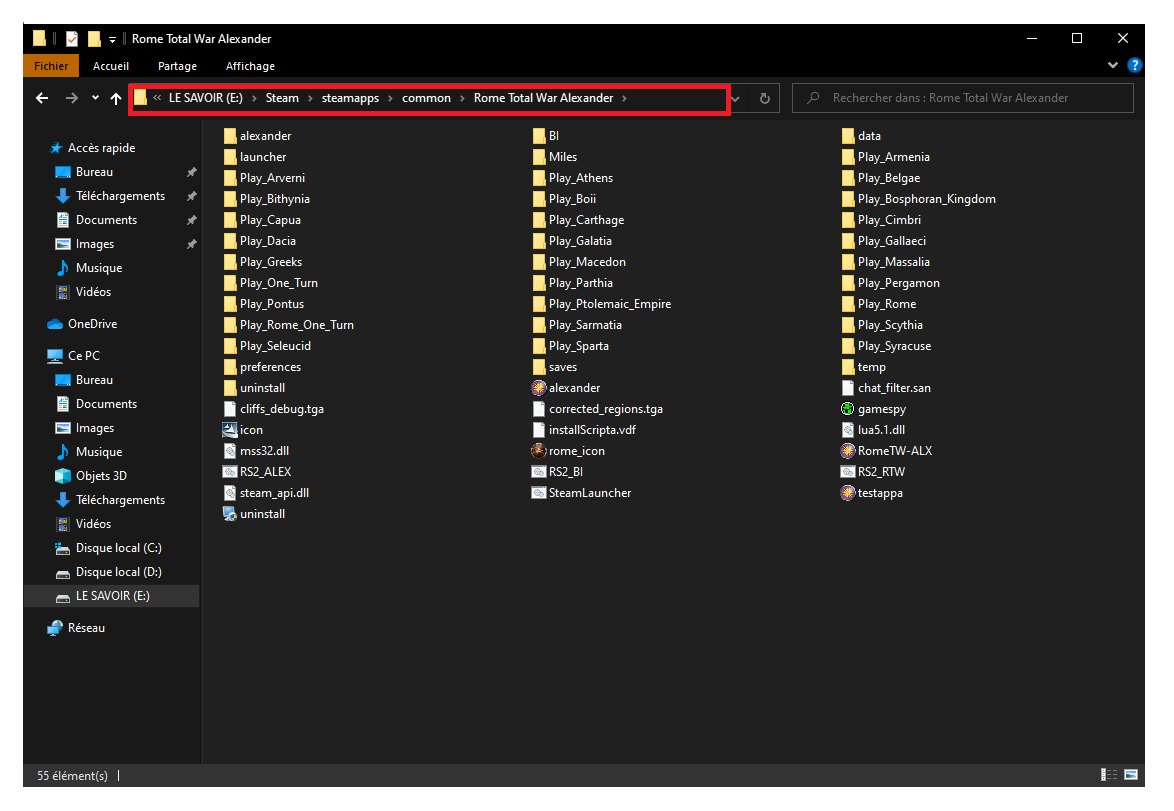Click the steamapps breadcrumb segment

click(350, 98)
